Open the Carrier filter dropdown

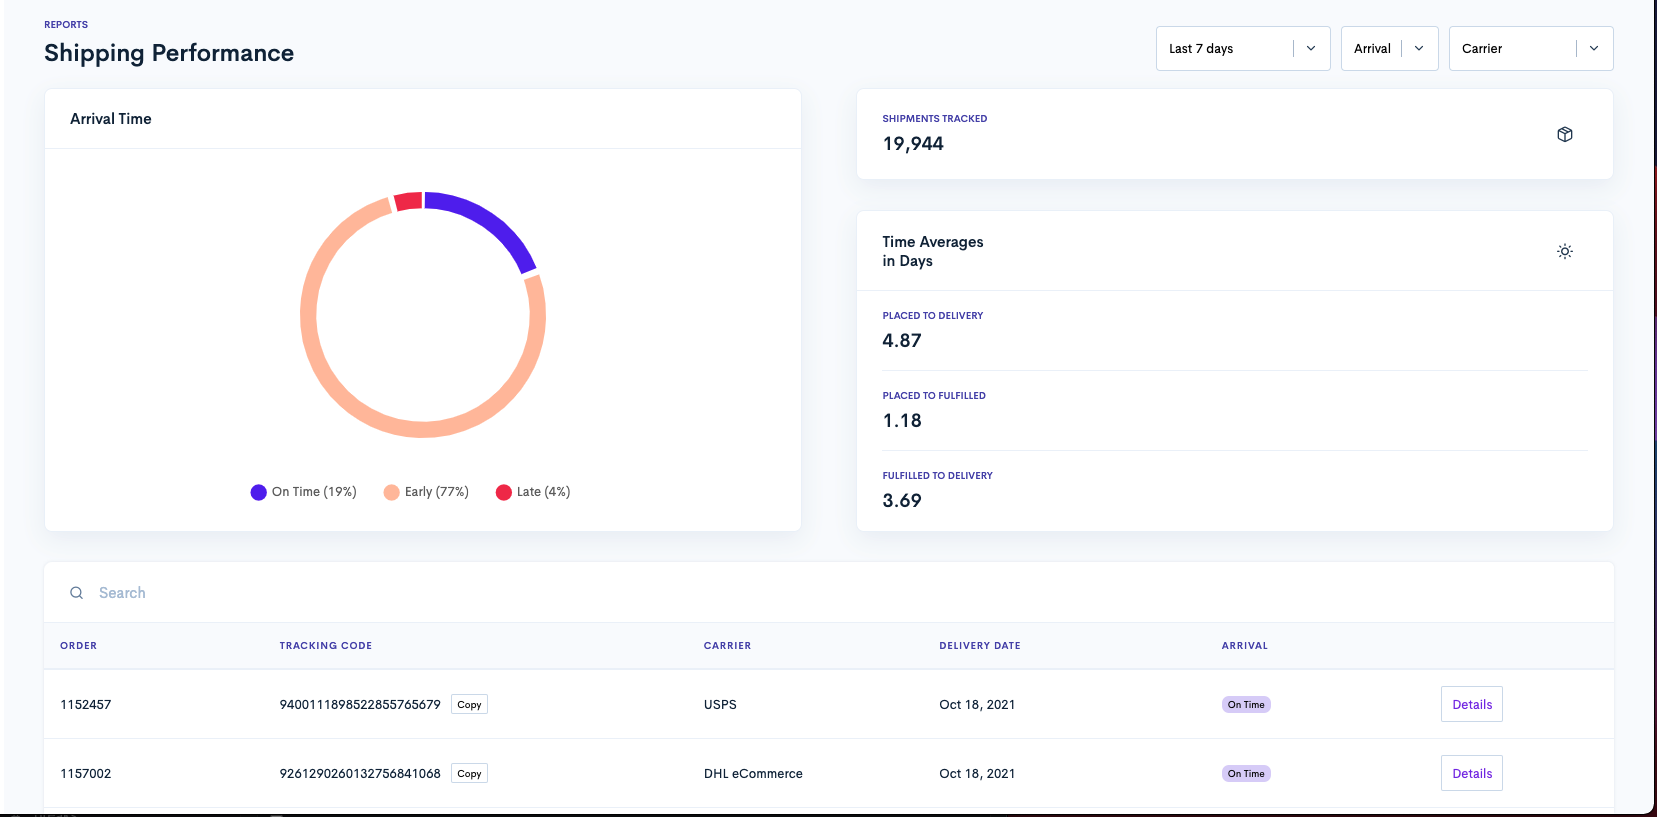(x=1531, y=48)
